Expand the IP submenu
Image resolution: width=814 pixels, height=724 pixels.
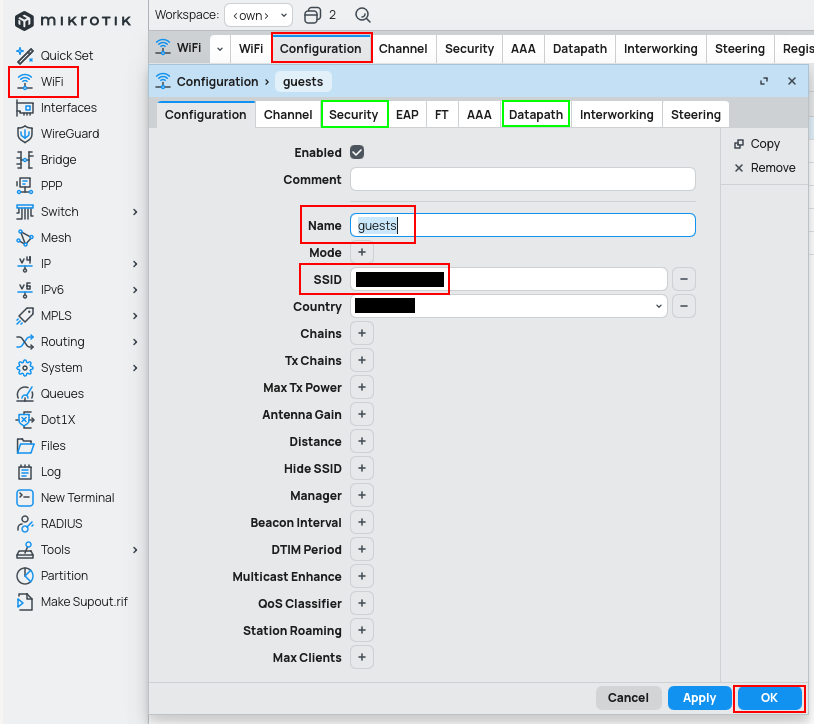coord(135,264)
